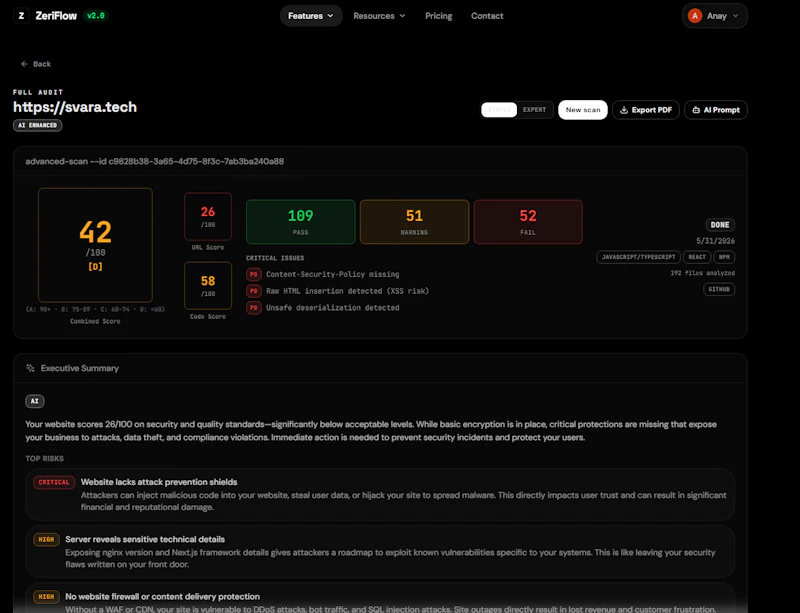
Task: Open No website firewall risk item
Action: pos(380,598)
